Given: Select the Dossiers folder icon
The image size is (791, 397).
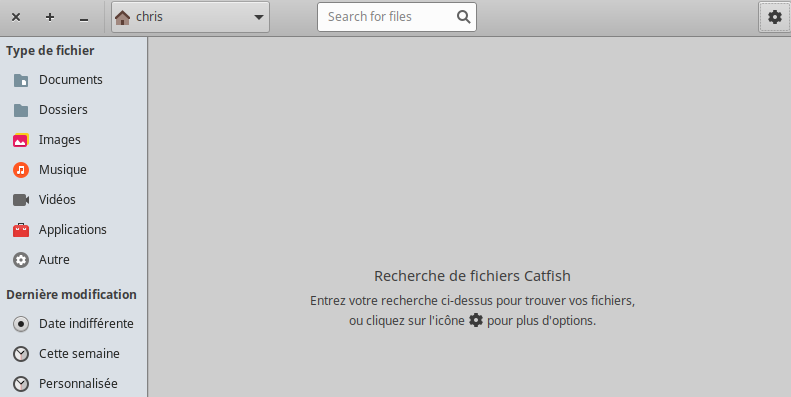Looking at the screenshot, I should point(21,110).
